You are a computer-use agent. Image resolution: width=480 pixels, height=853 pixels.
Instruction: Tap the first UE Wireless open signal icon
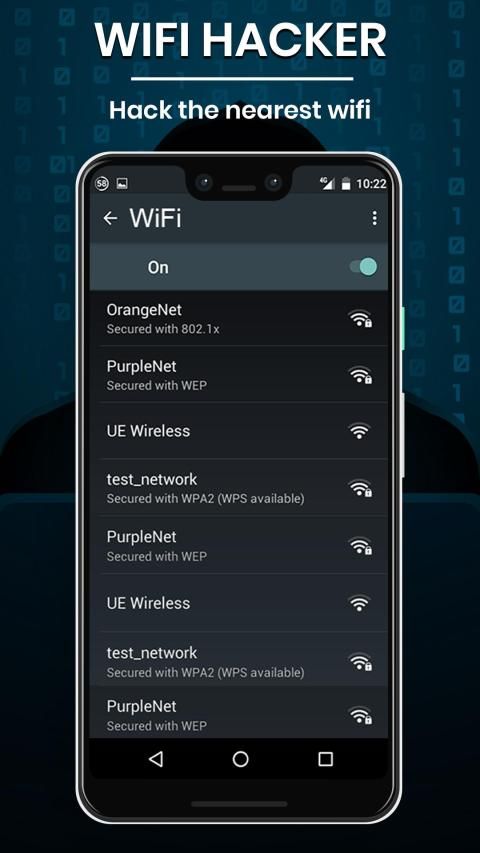(359, 431)
